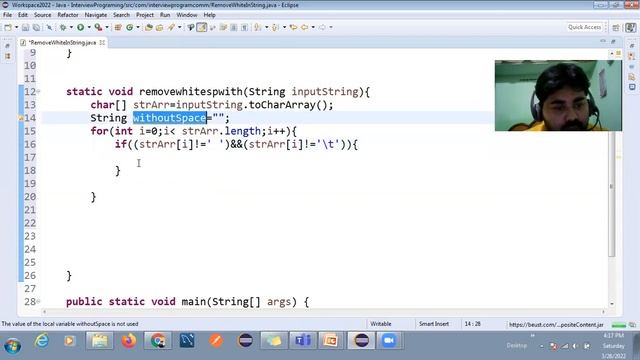Click the green progress bar in status bar
This screenshot has width=640, height=360.
pos(619,325)
